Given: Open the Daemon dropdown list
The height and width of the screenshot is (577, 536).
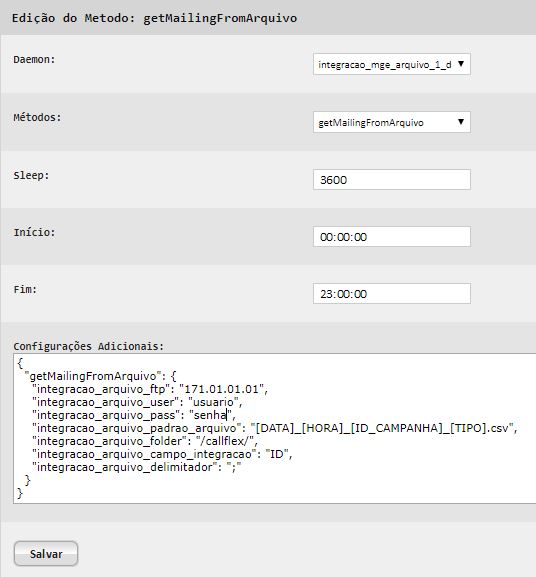Looking at the screenshot, I should (x=391, y=64).
